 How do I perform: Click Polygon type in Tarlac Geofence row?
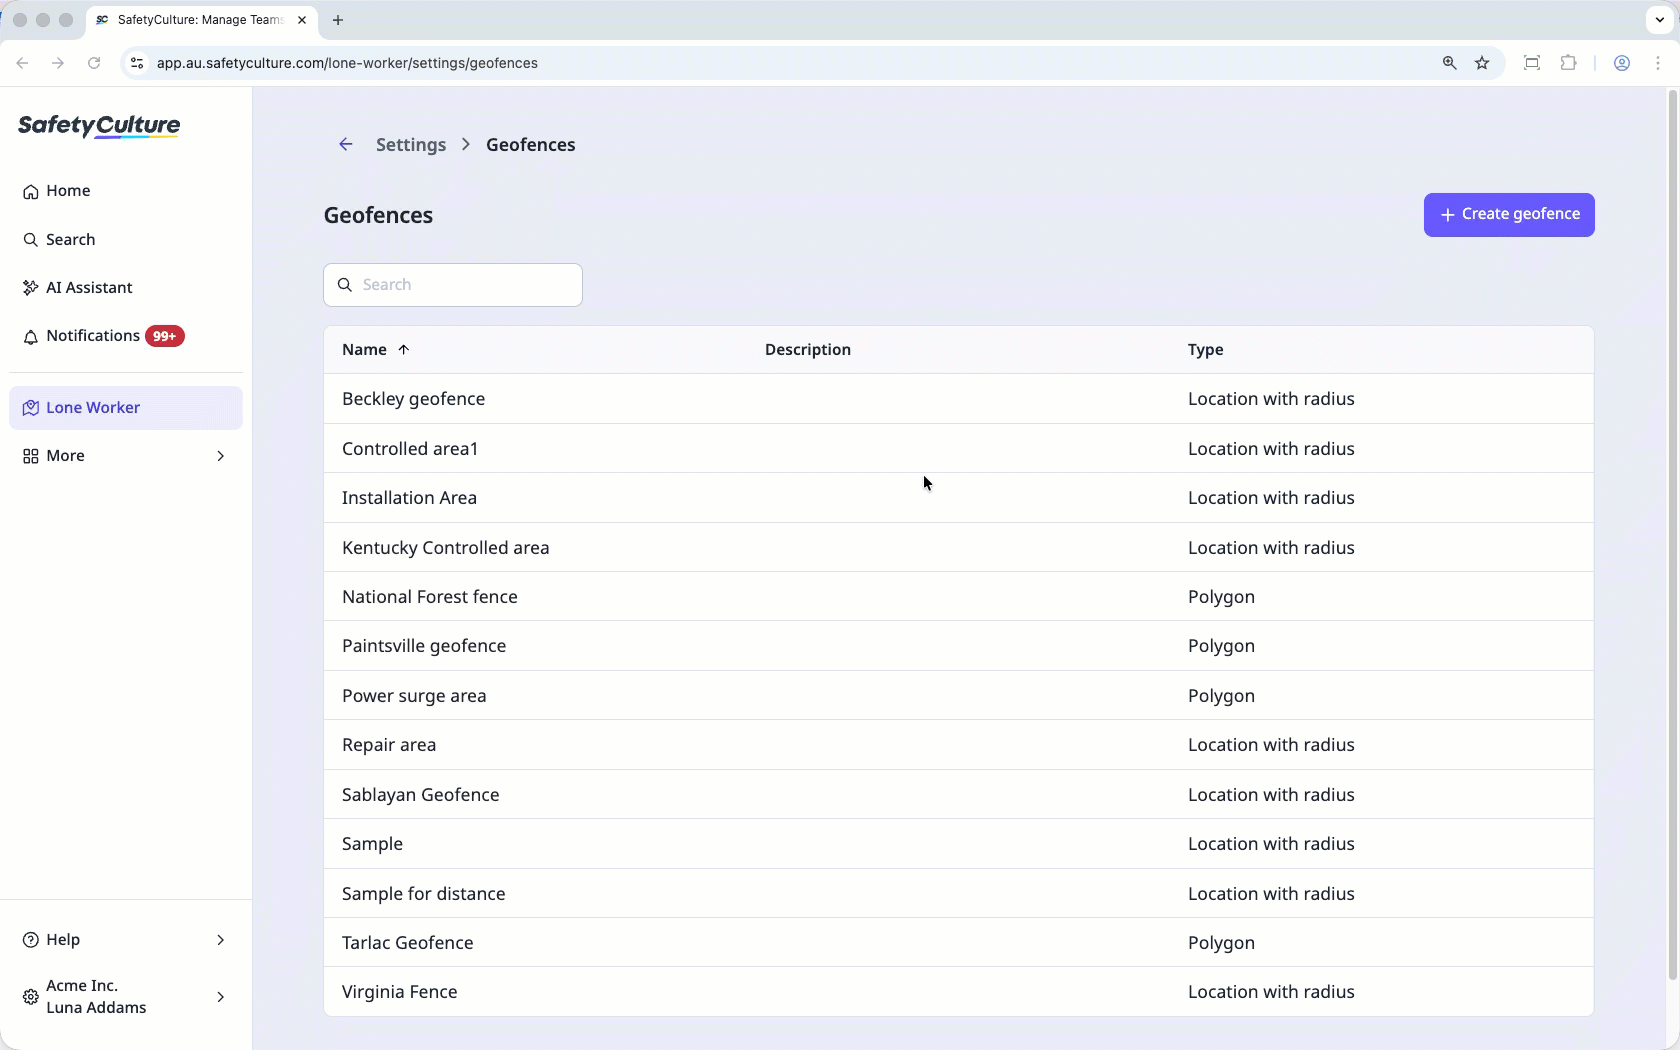click(1221, 943)
